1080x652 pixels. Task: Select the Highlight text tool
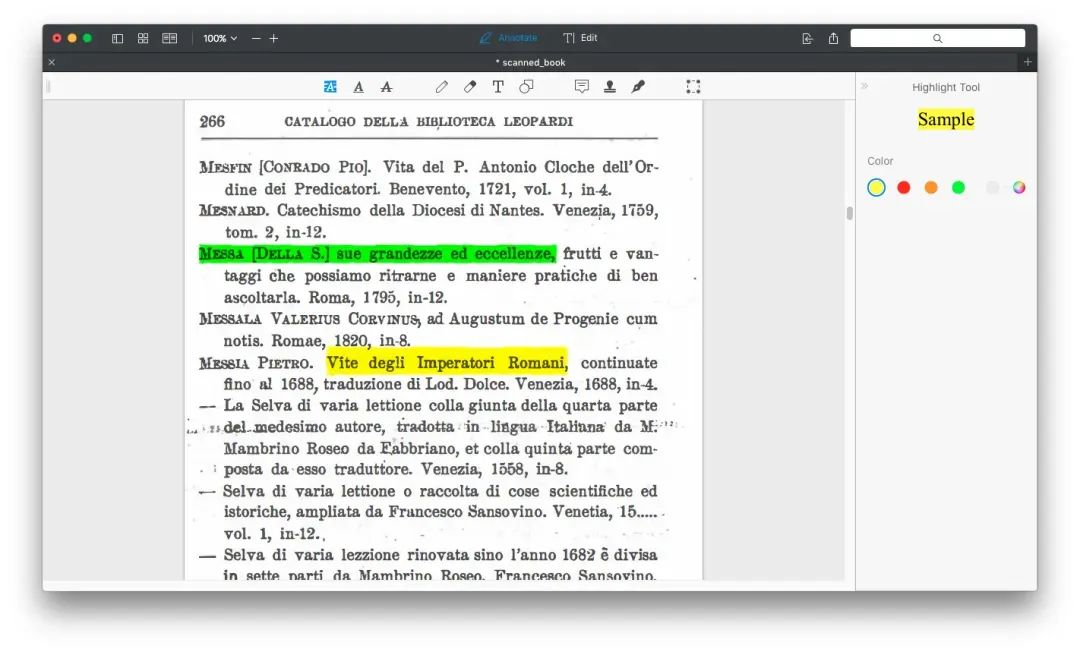(330, 87)
